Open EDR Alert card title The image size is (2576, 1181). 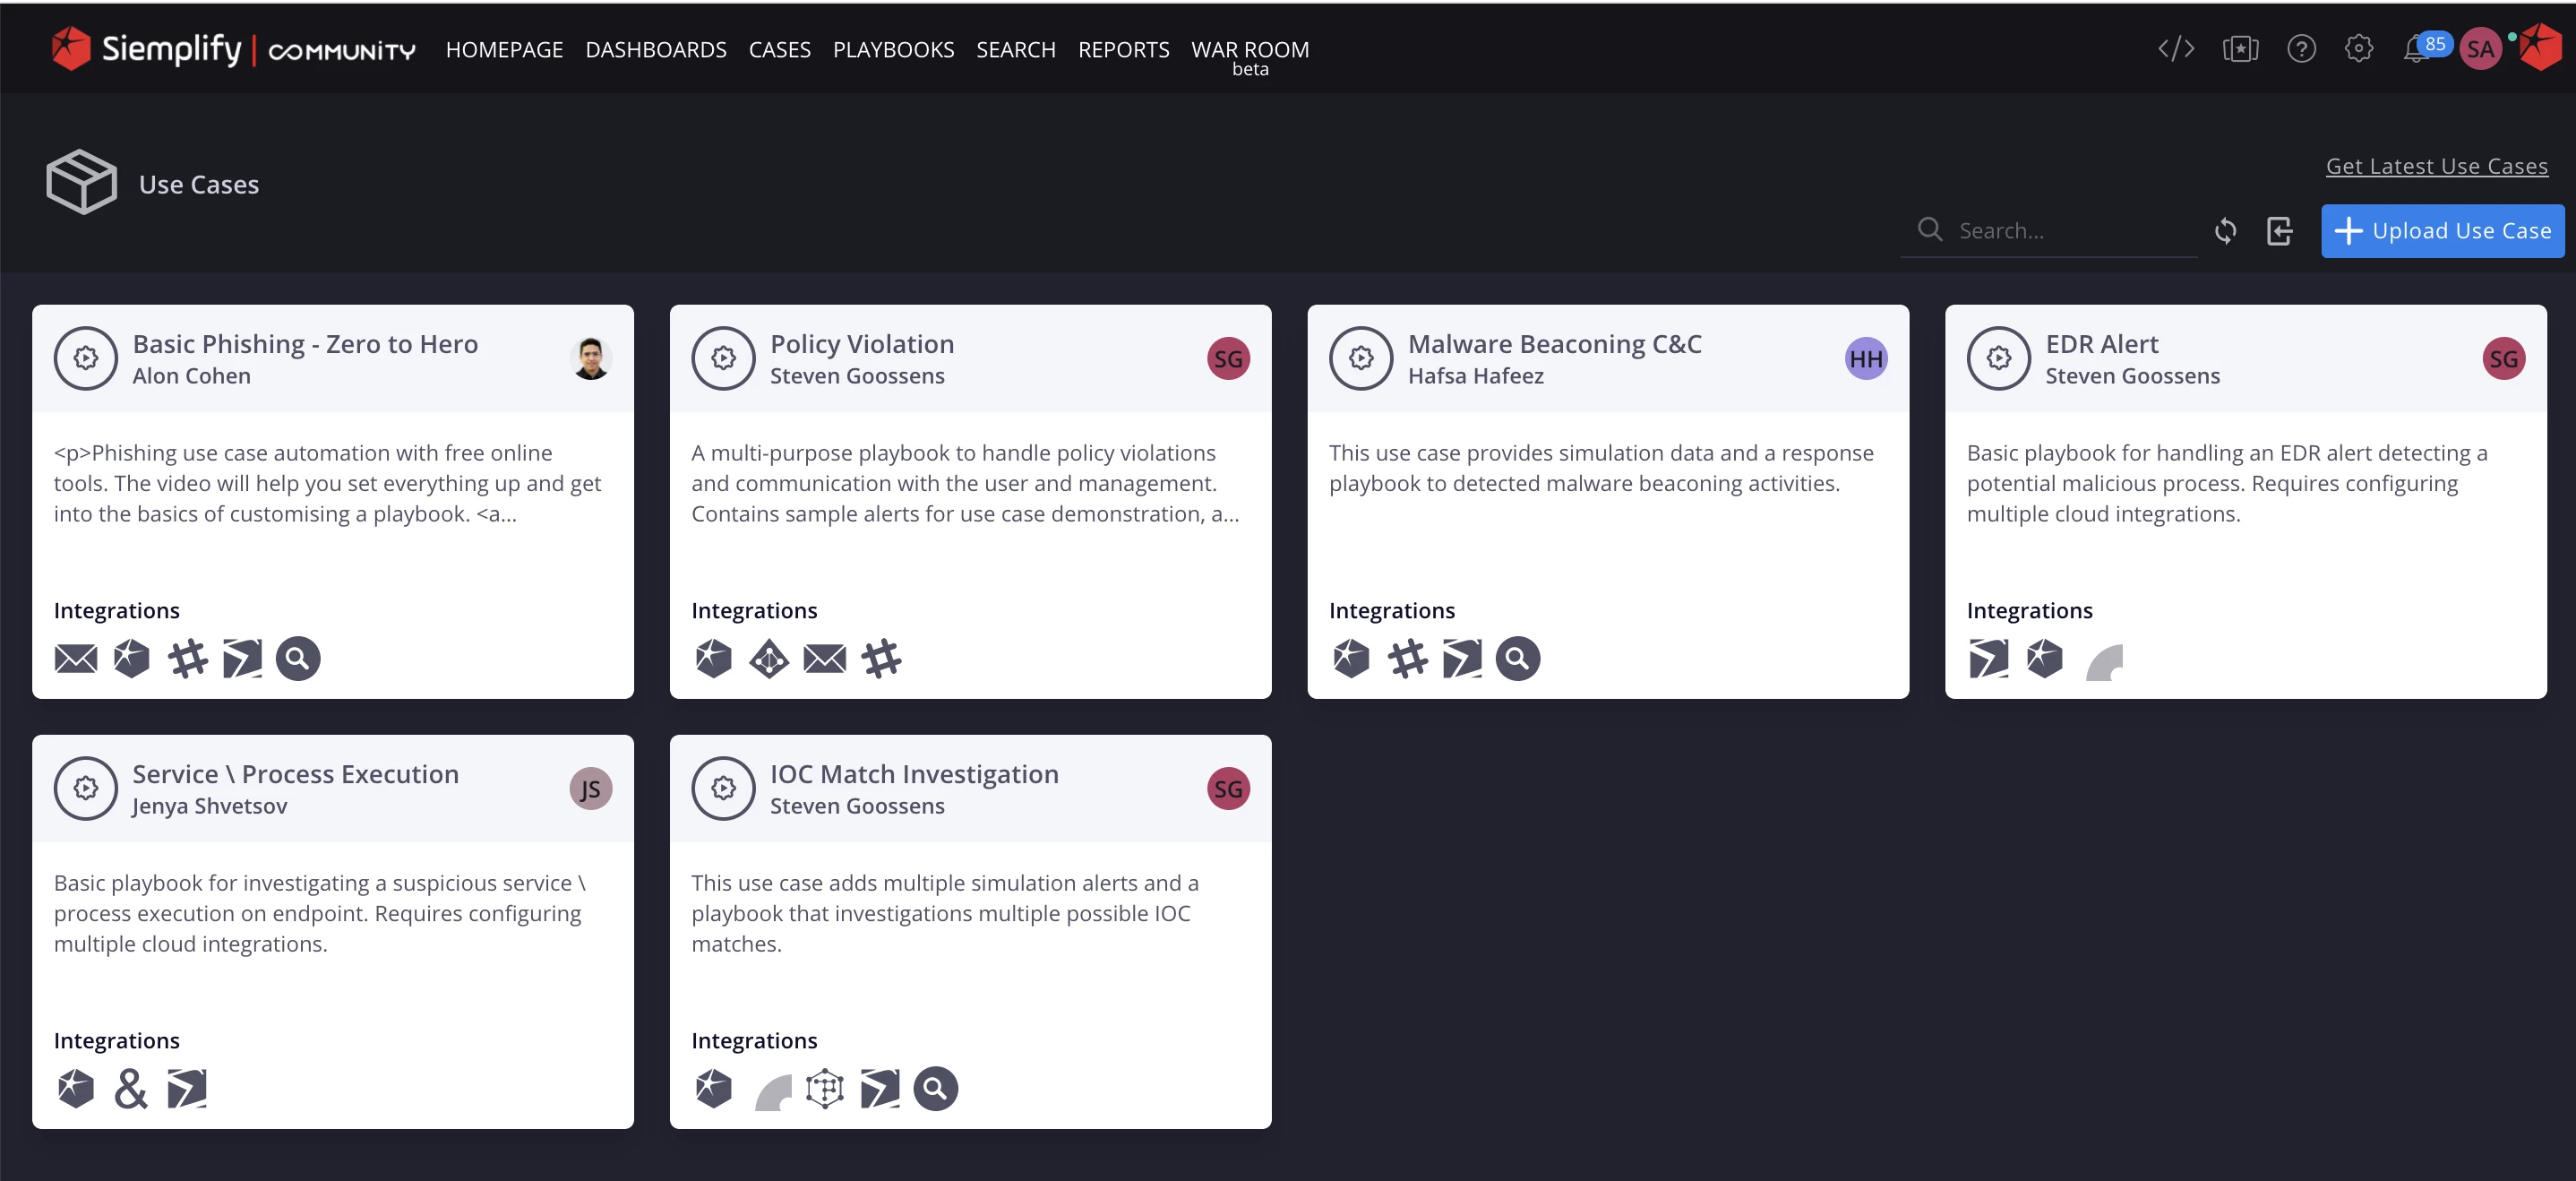click(x=2102, y=344)
